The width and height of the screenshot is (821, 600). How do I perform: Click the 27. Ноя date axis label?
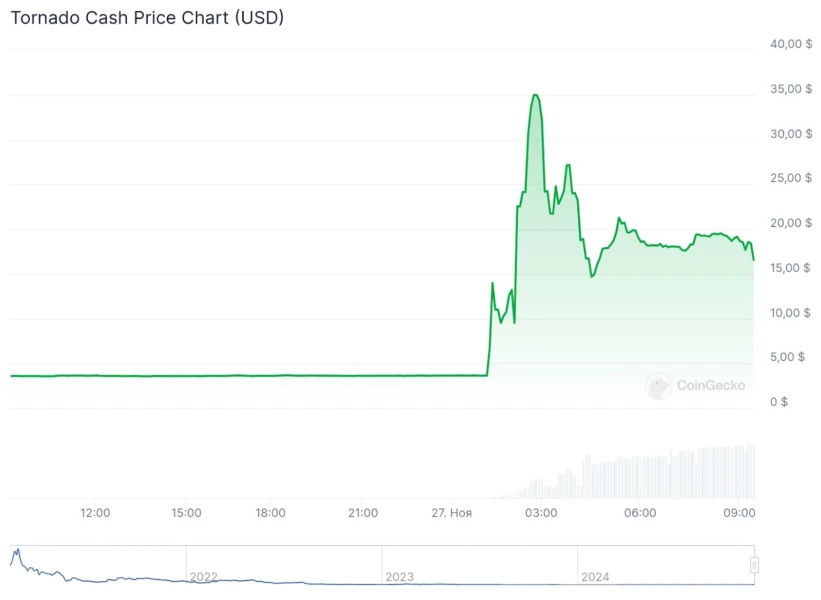click(452, 513)
